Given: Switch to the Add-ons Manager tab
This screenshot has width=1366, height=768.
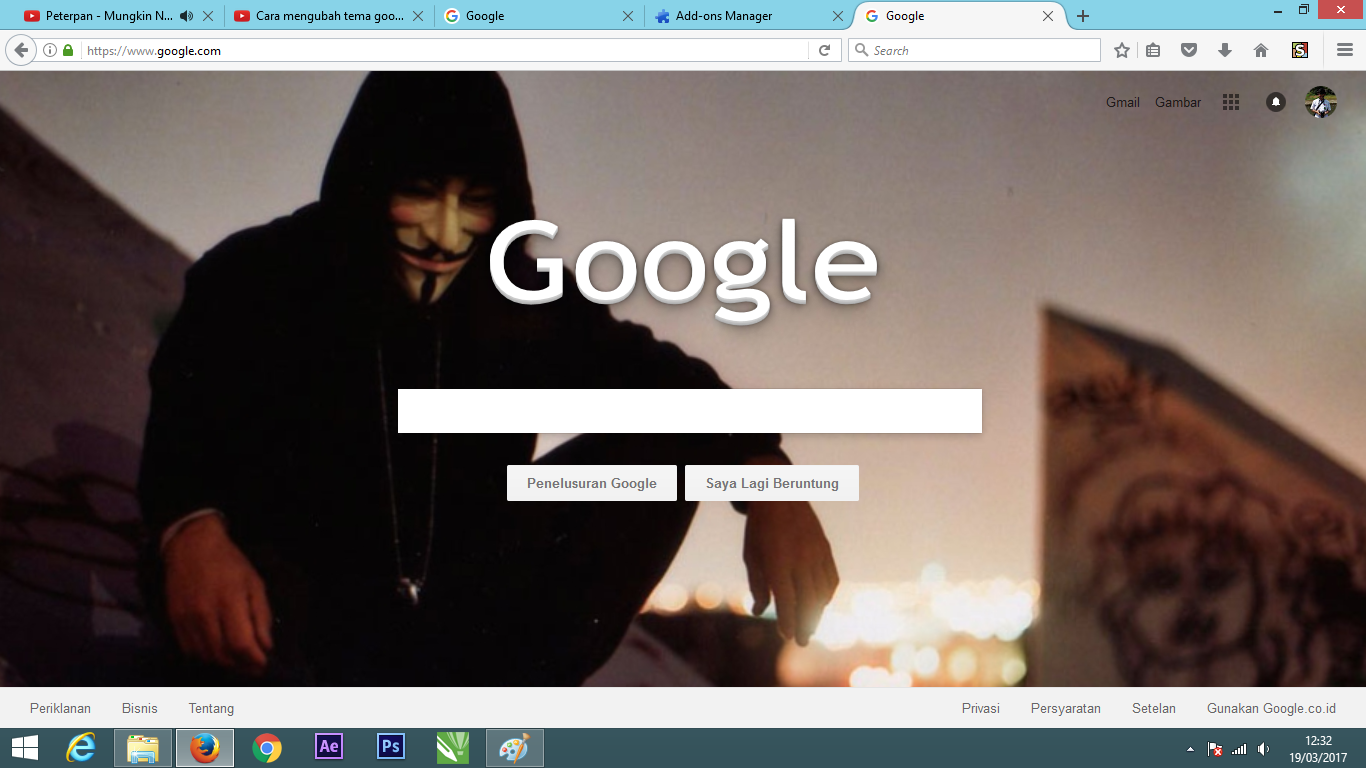Looking at the screenshot, I should 749,16.
